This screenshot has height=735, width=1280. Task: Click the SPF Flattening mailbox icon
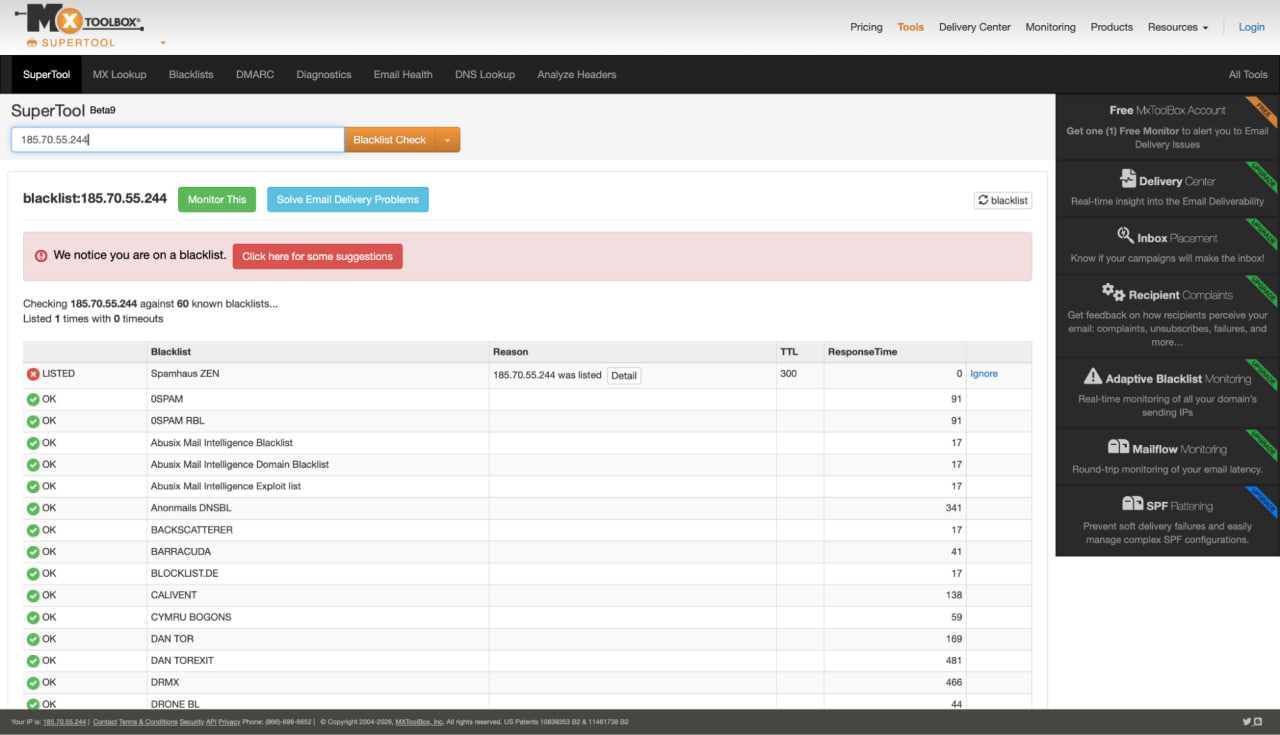[x=1132, y=504]
